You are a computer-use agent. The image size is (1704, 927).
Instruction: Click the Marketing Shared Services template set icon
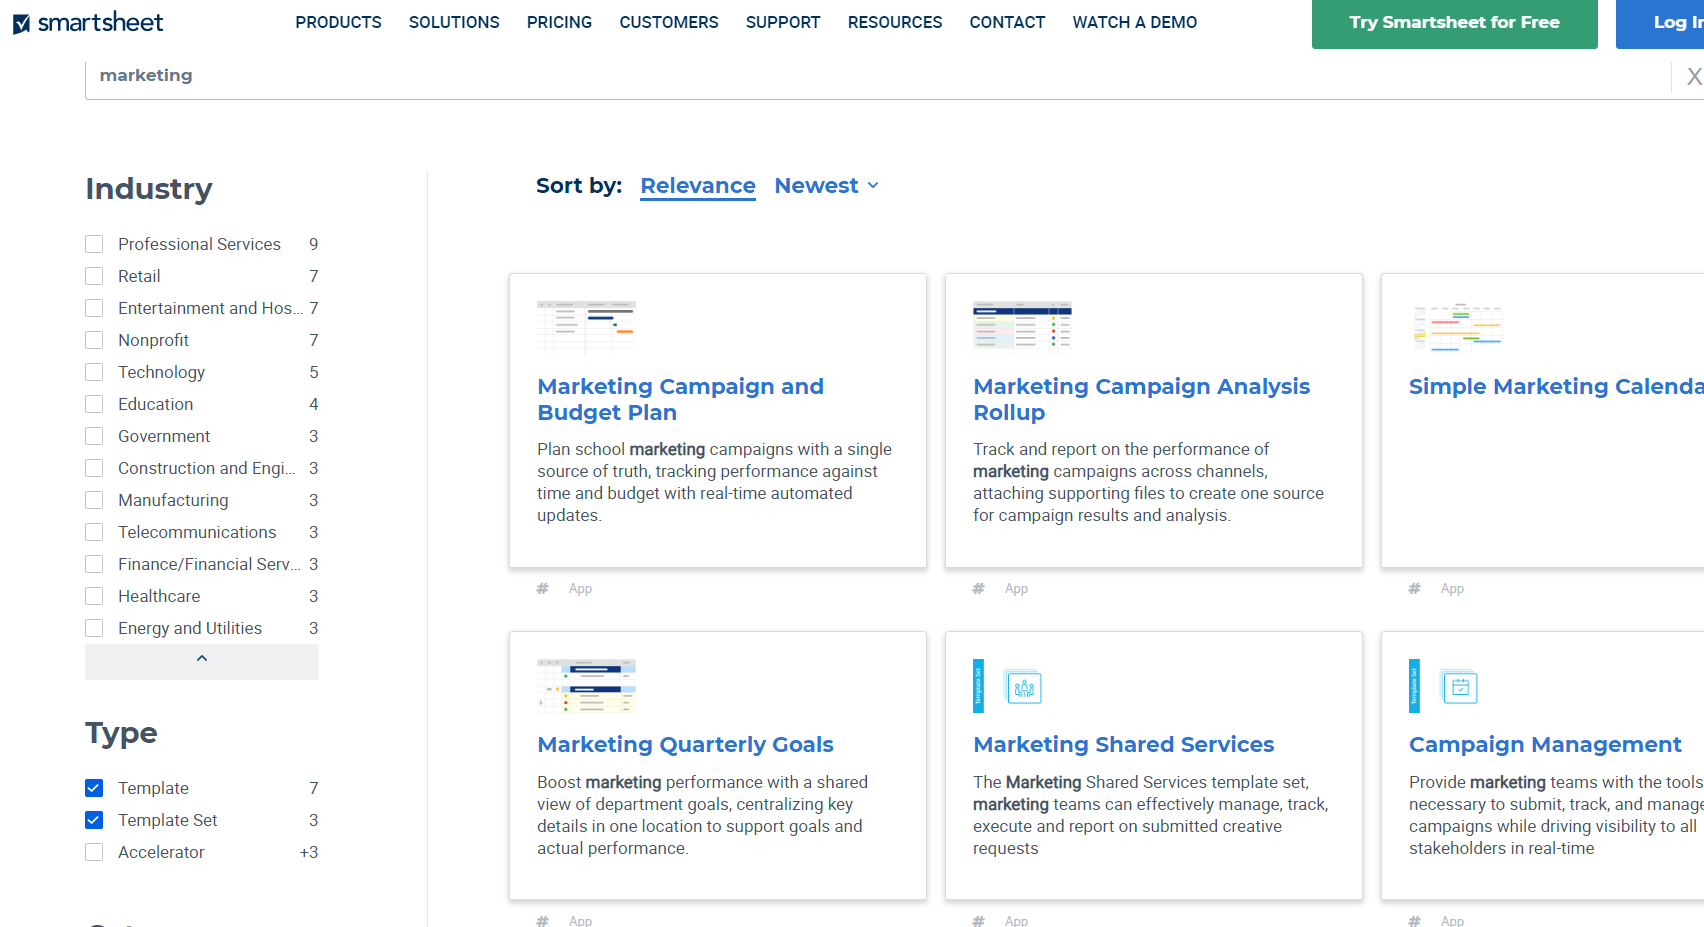[x=1024, y=687]
